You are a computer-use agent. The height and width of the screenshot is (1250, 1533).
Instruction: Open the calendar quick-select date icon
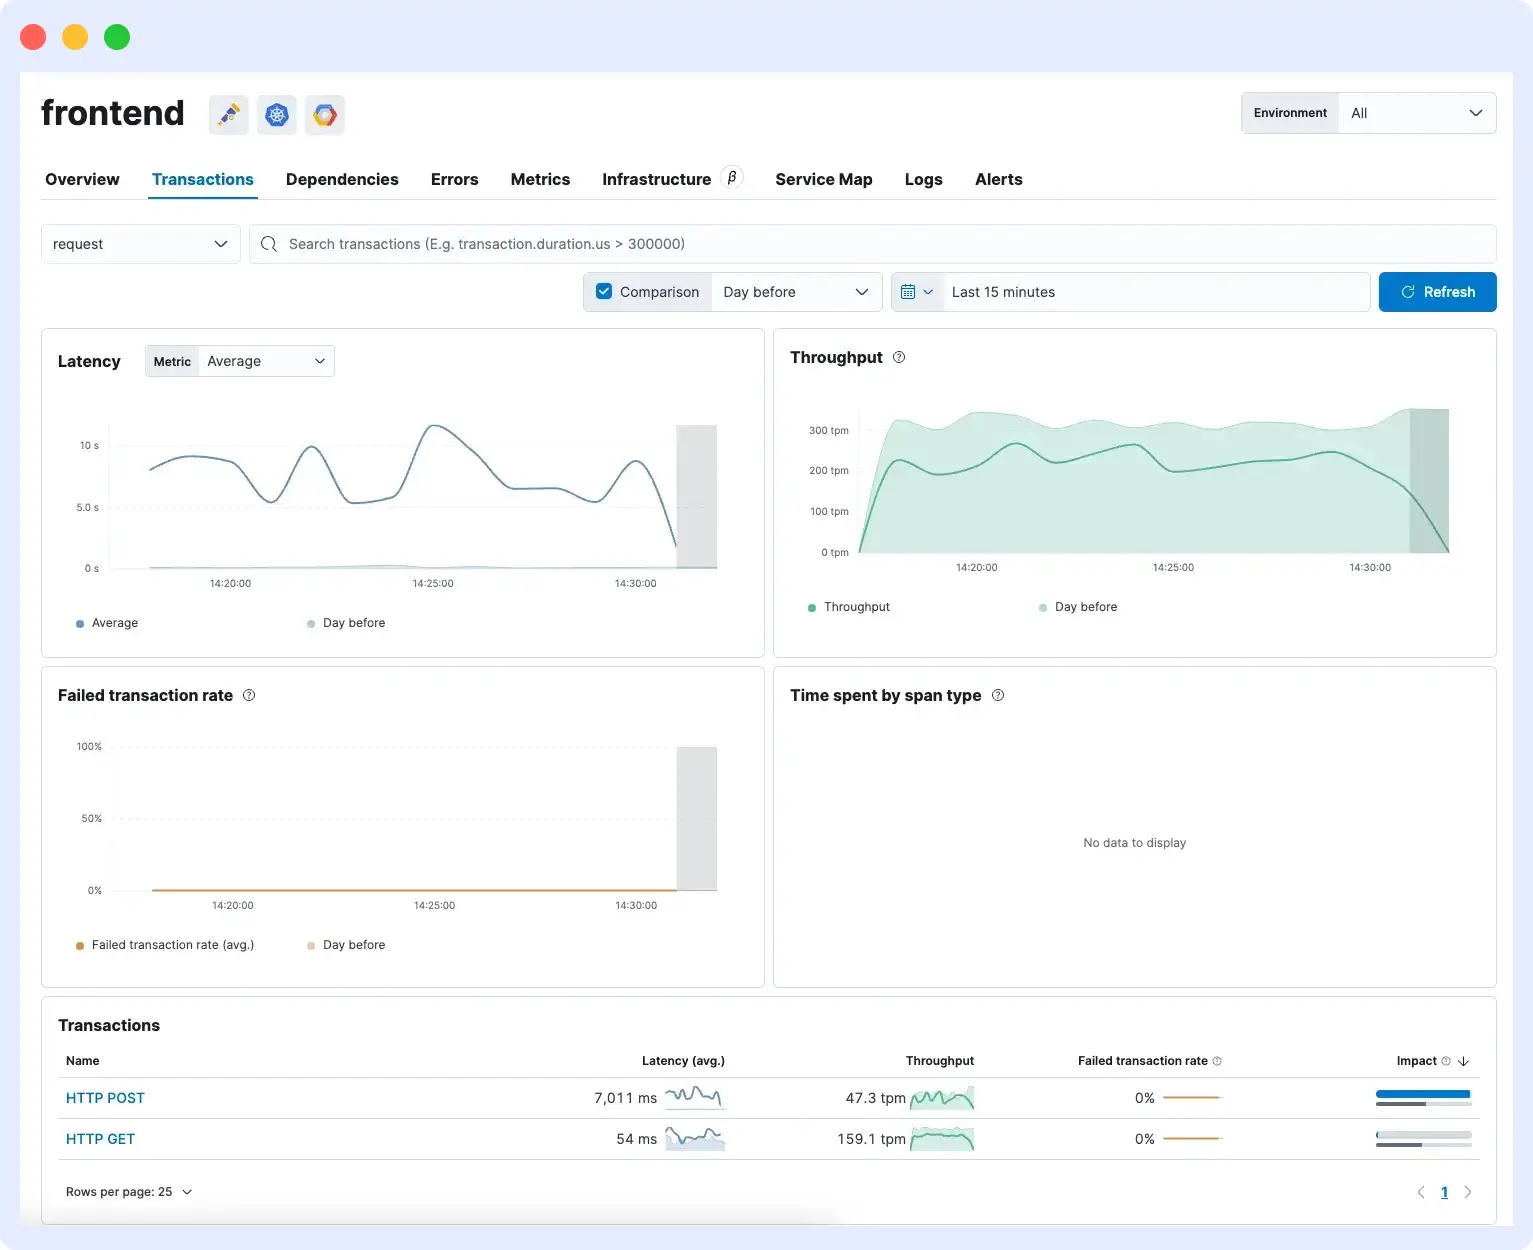click(x=916, y=292)
